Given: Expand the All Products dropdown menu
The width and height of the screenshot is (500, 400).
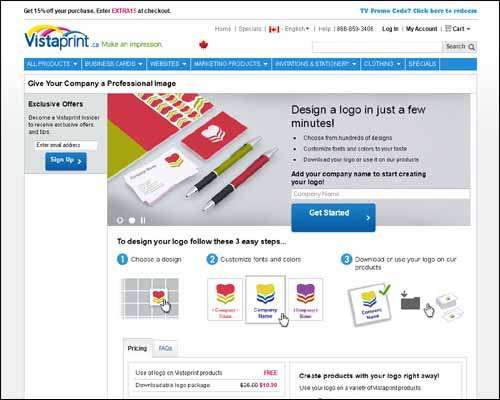Looking at the screenshot, I should click(x=52, y=64).
